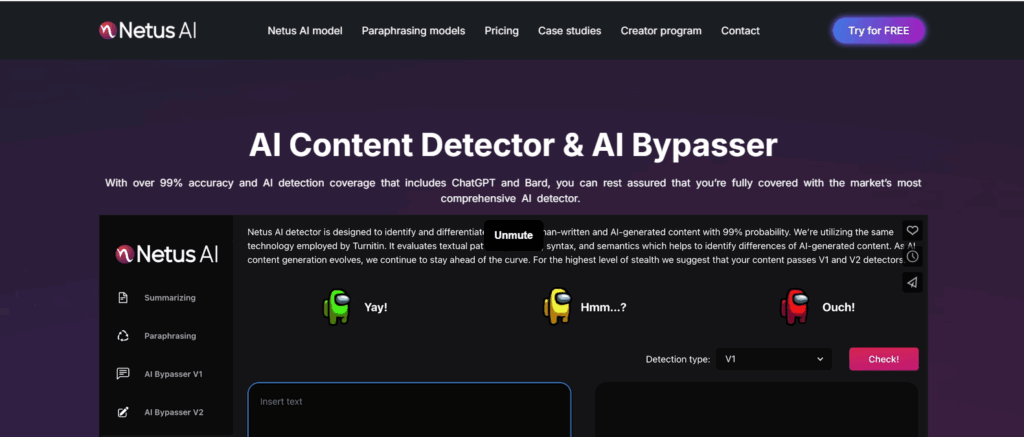The image size is (1024, 437).
Task: Click inside the Insert text field
Action: point(409,410)
